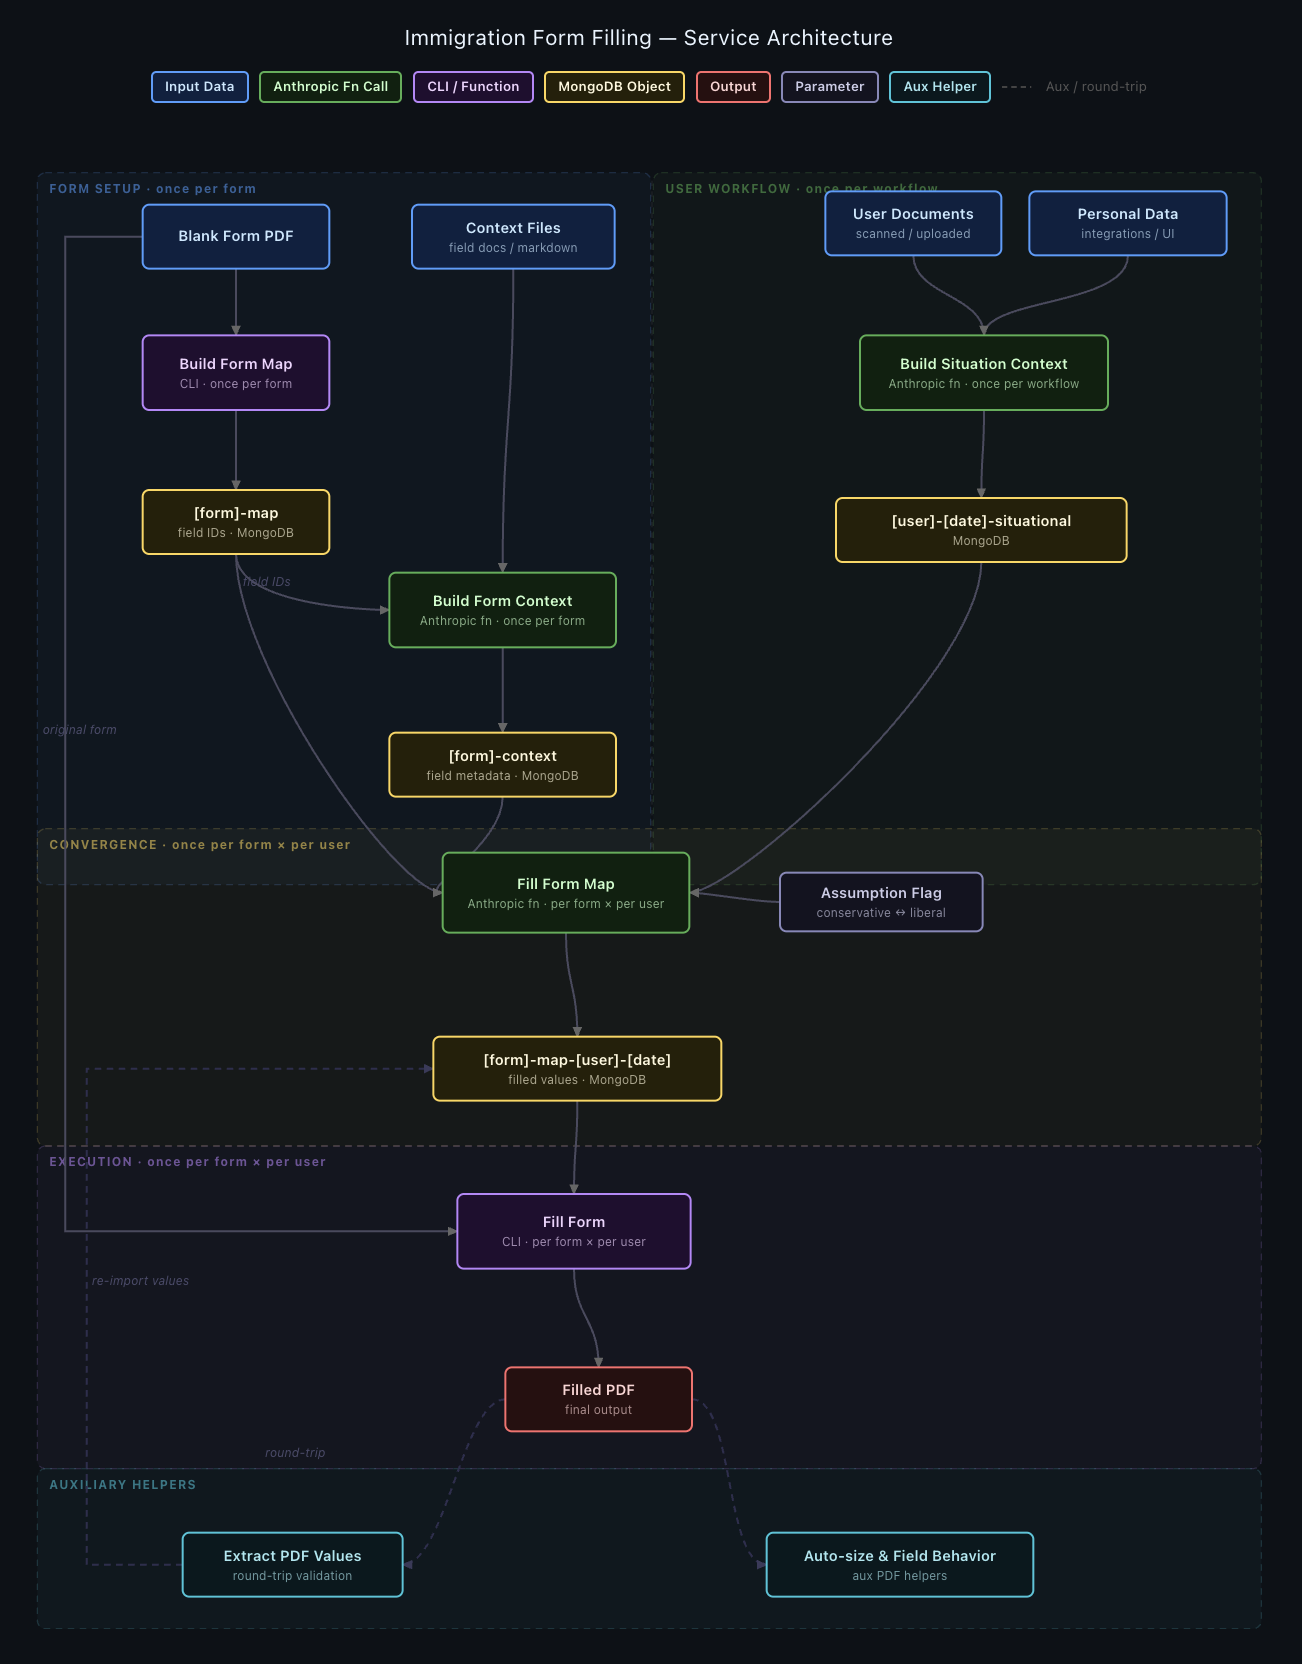This screenshot has height=1664, width=1302.
Task: Select the Context Files node
Action: [x=513, y=237]
